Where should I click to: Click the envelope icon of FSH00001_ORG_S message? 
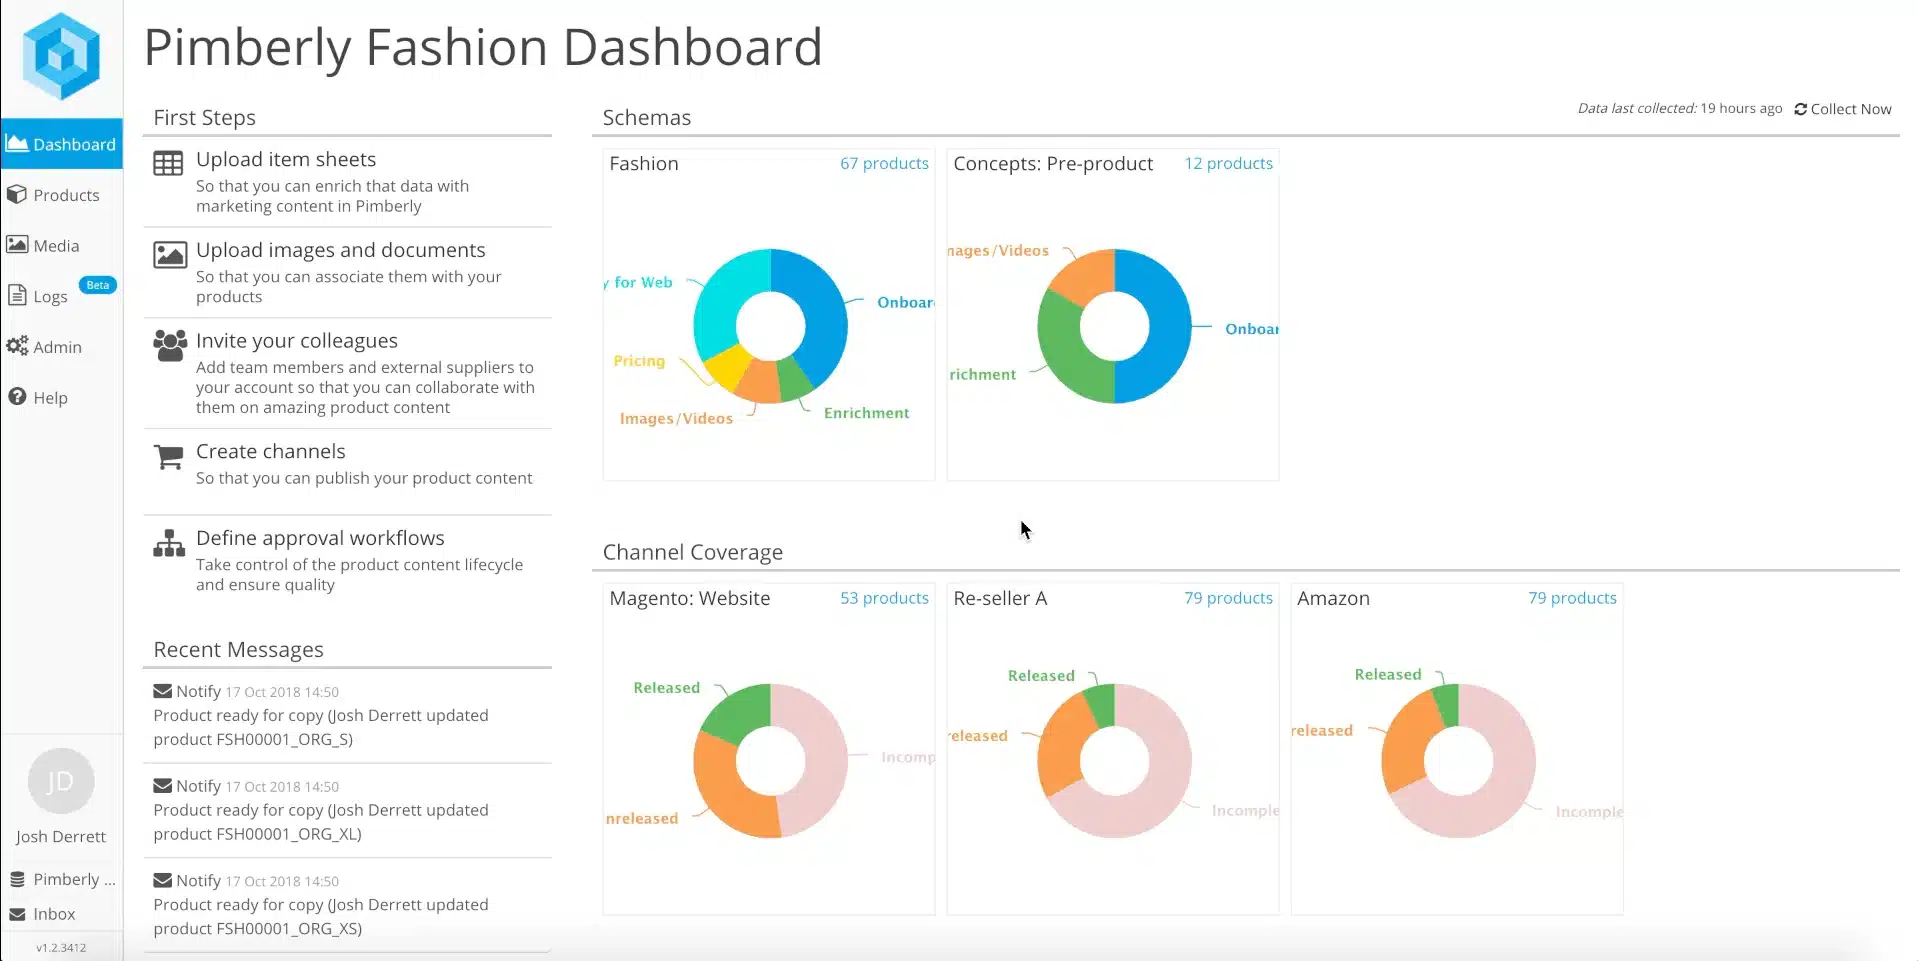coord(162,691)
